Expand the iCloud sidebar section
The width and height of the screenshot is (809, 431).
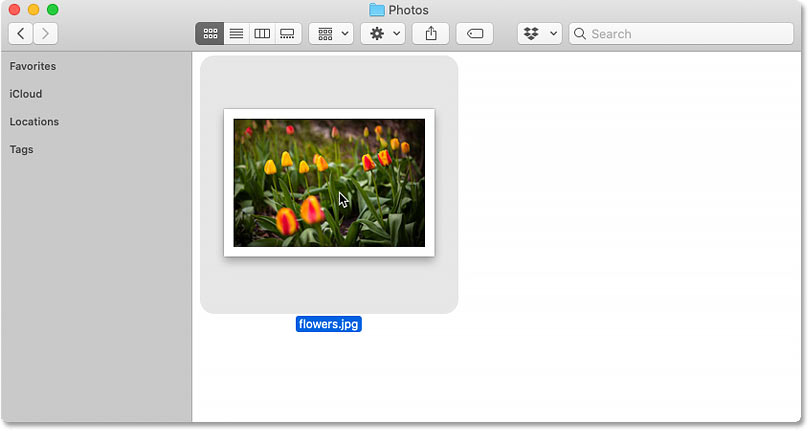coord(26,94)
